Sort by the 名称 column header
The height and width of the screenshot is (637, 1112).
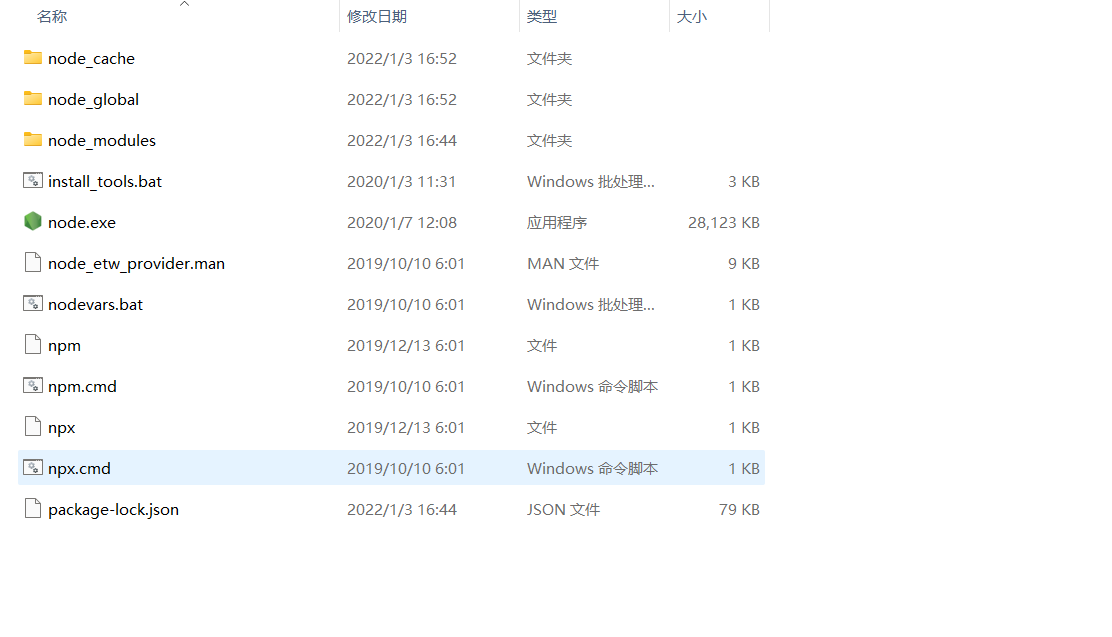52,16
